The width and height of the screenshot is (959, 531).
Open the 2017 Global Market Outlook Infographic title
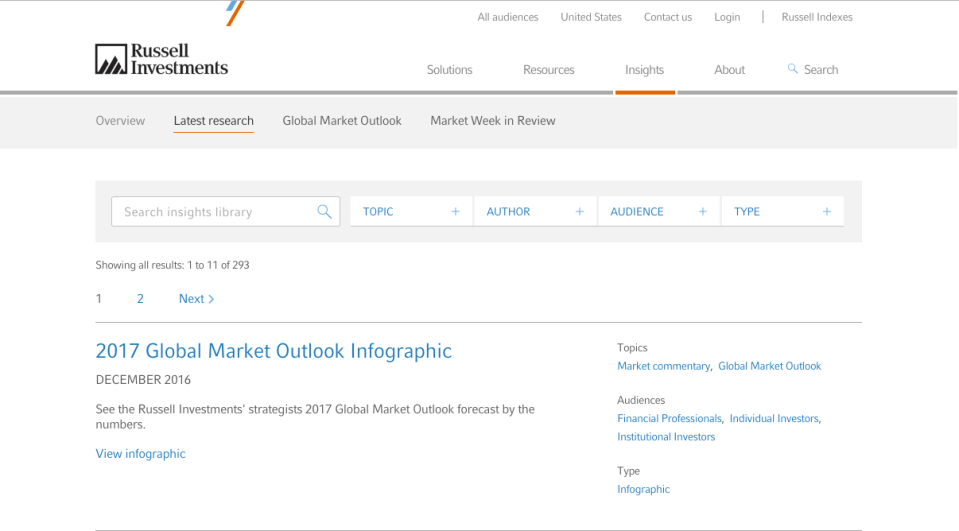click(x=273, y=351)
